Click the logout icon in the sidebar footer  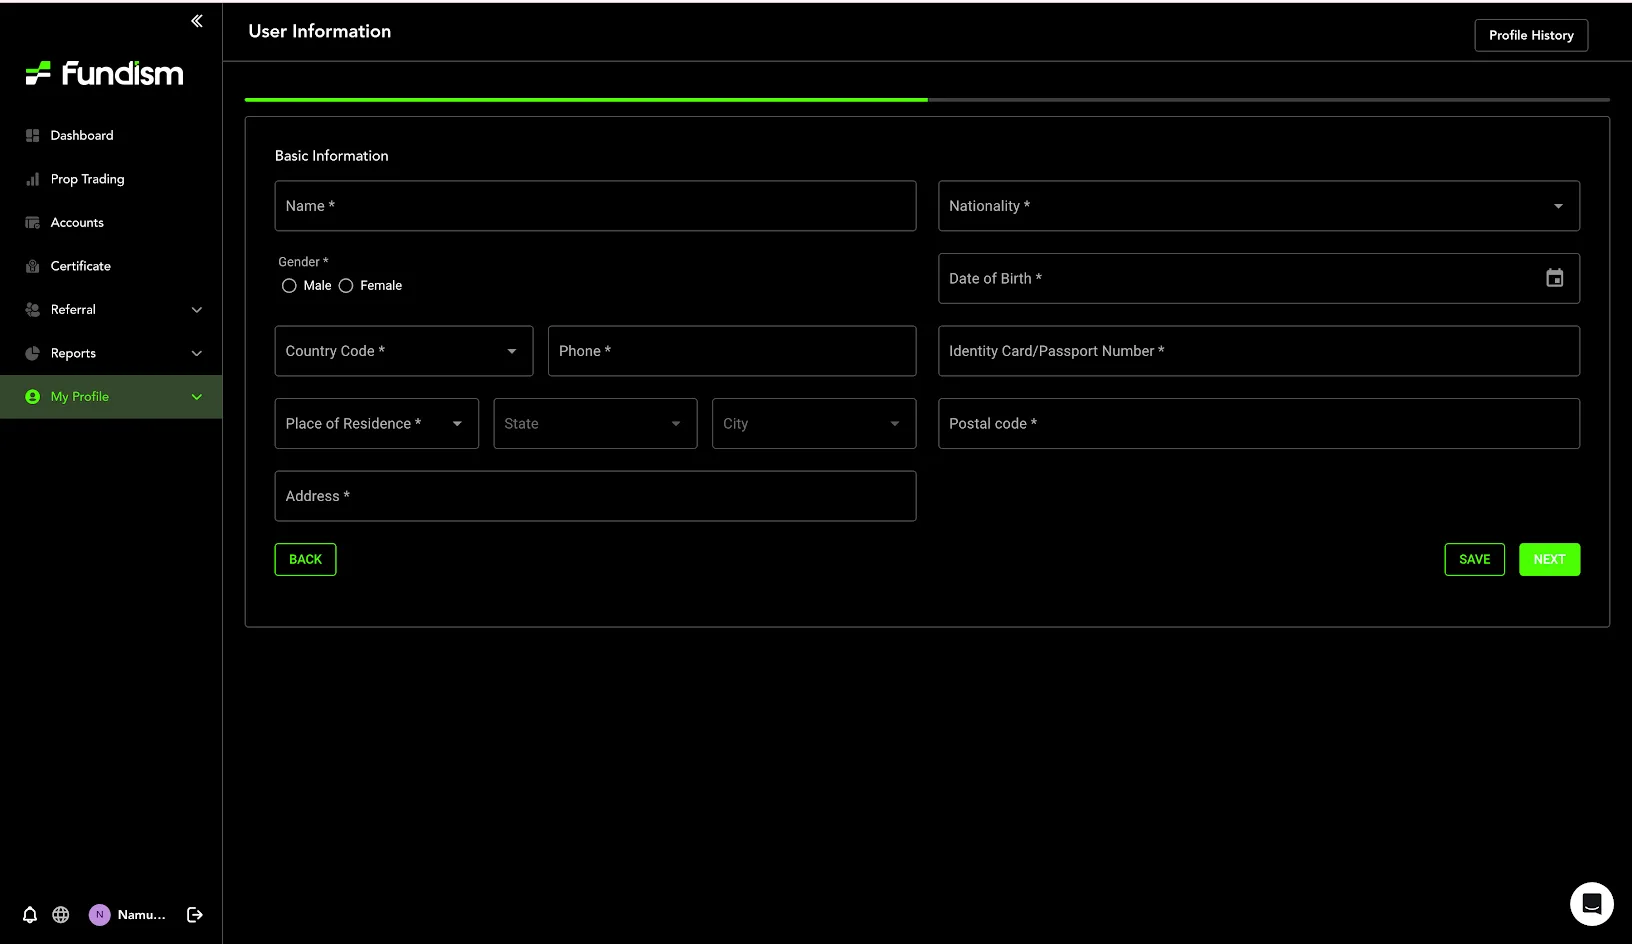point(195,914)
